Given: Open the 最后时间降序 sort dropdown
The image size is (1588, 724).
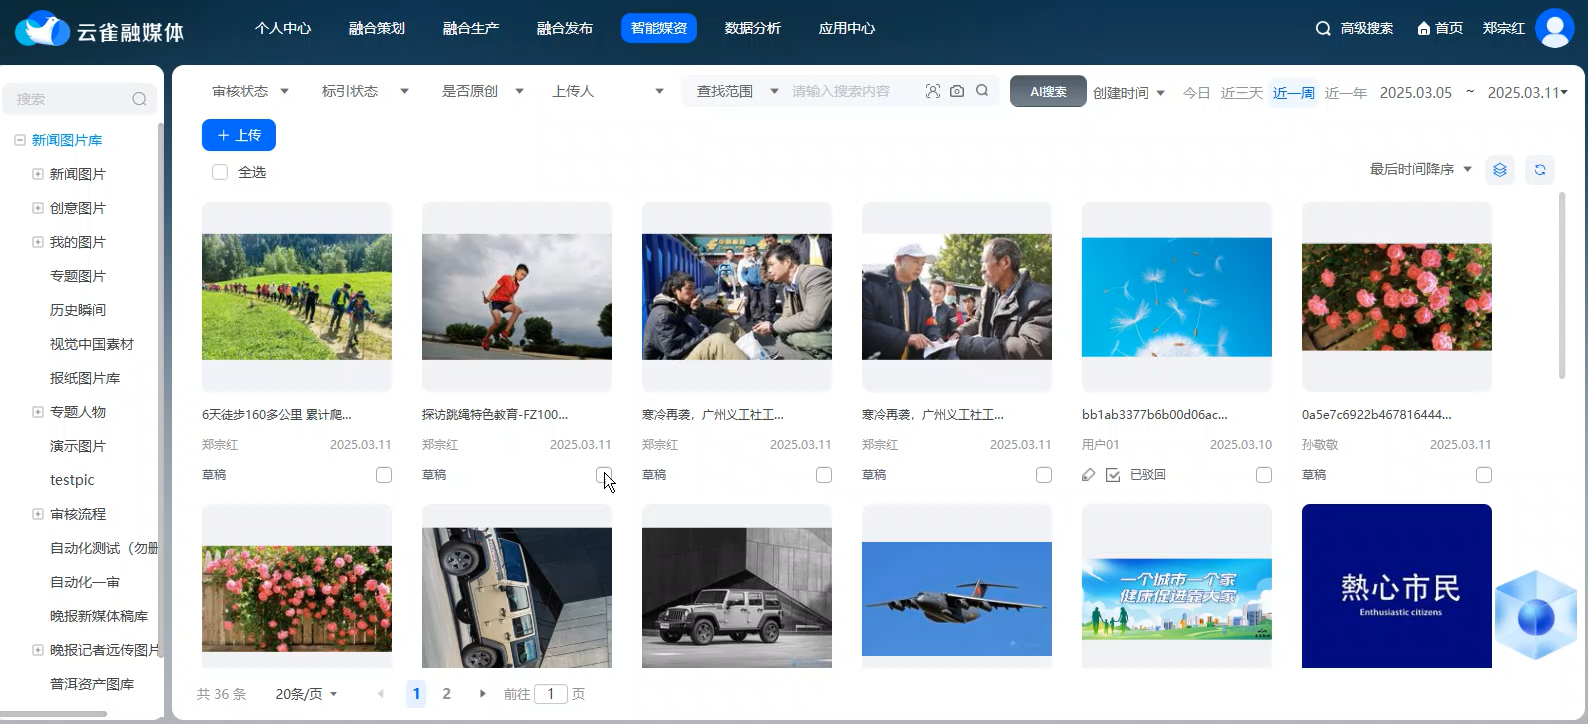Looking at the screenshot, I should pos(1420,169).
